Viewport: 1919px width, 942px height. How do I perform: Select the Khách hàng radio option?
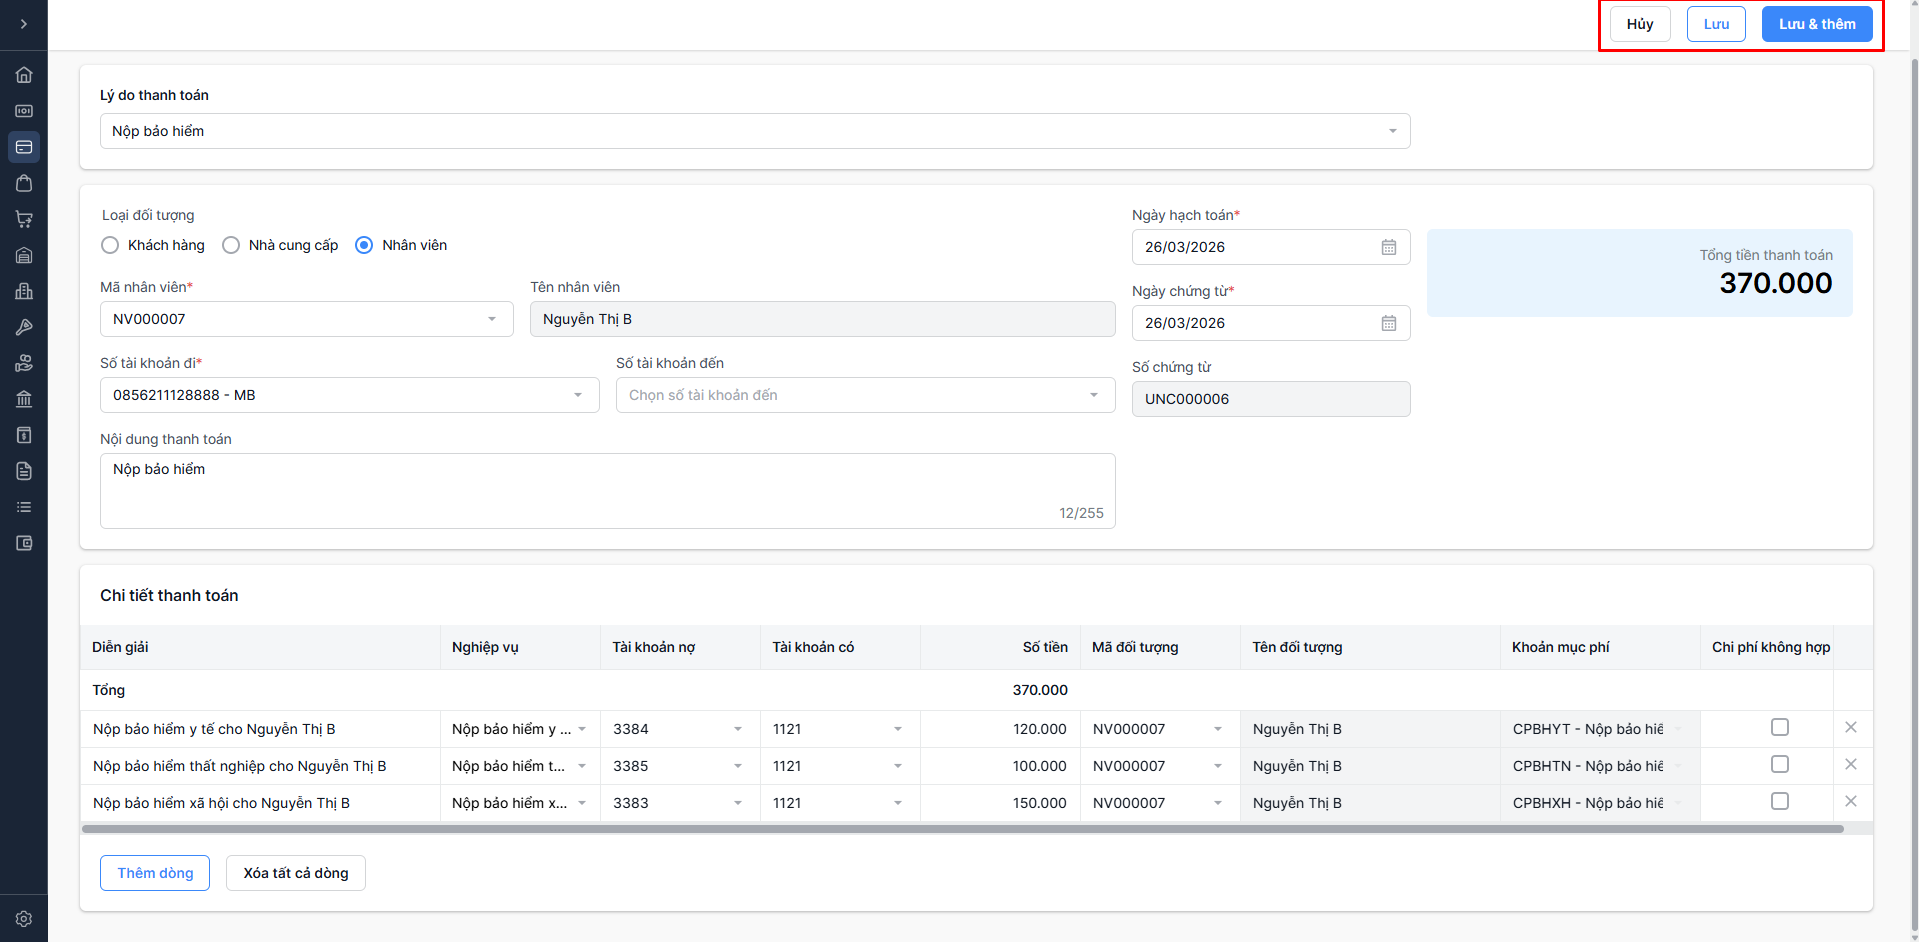point(110,245)
